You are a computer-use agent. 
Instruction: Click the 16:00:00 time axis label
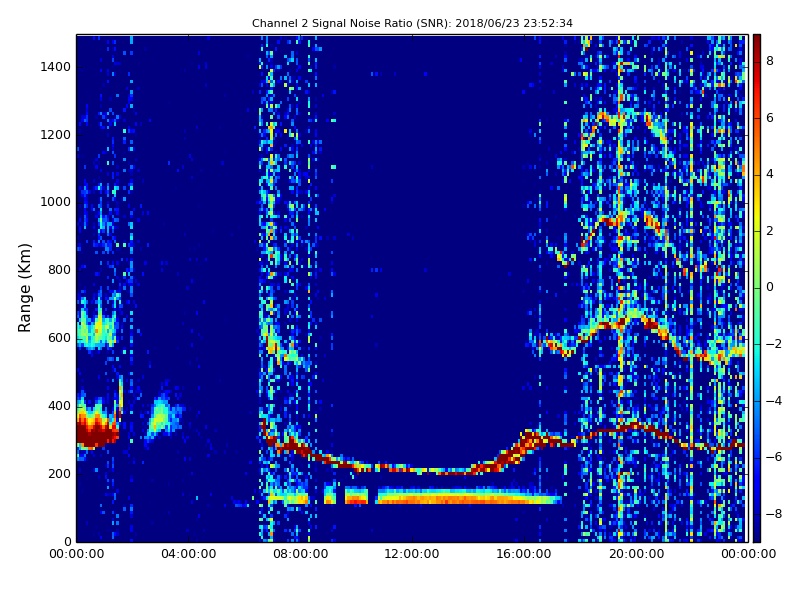tap(524, 554)
